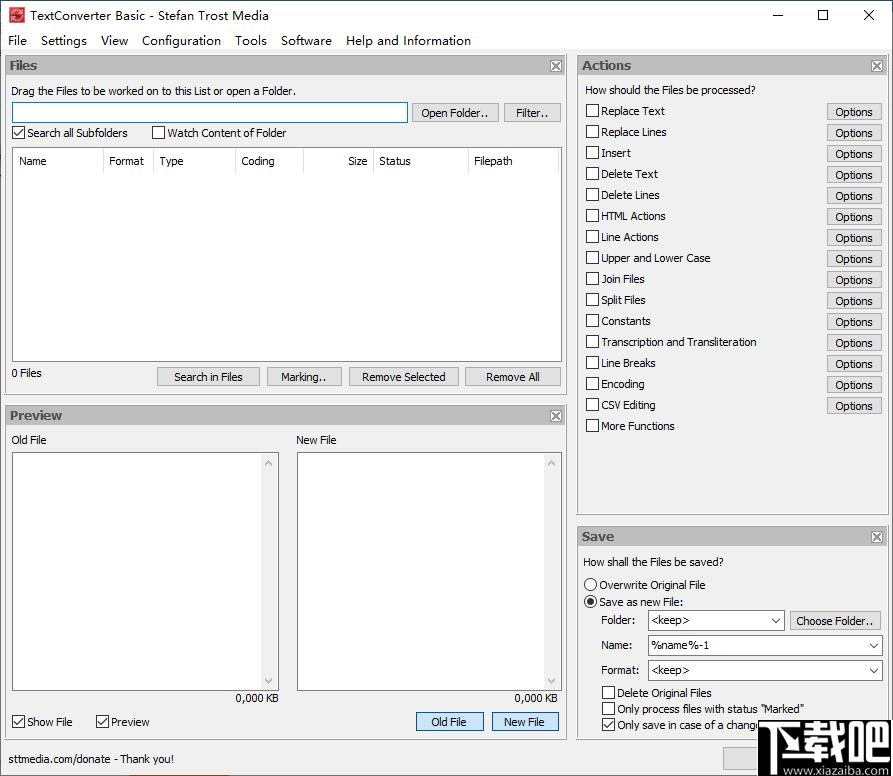Screen dimensions: 893x776
Task: Enable Only process files with status Marked
Action: click(608, 709)
